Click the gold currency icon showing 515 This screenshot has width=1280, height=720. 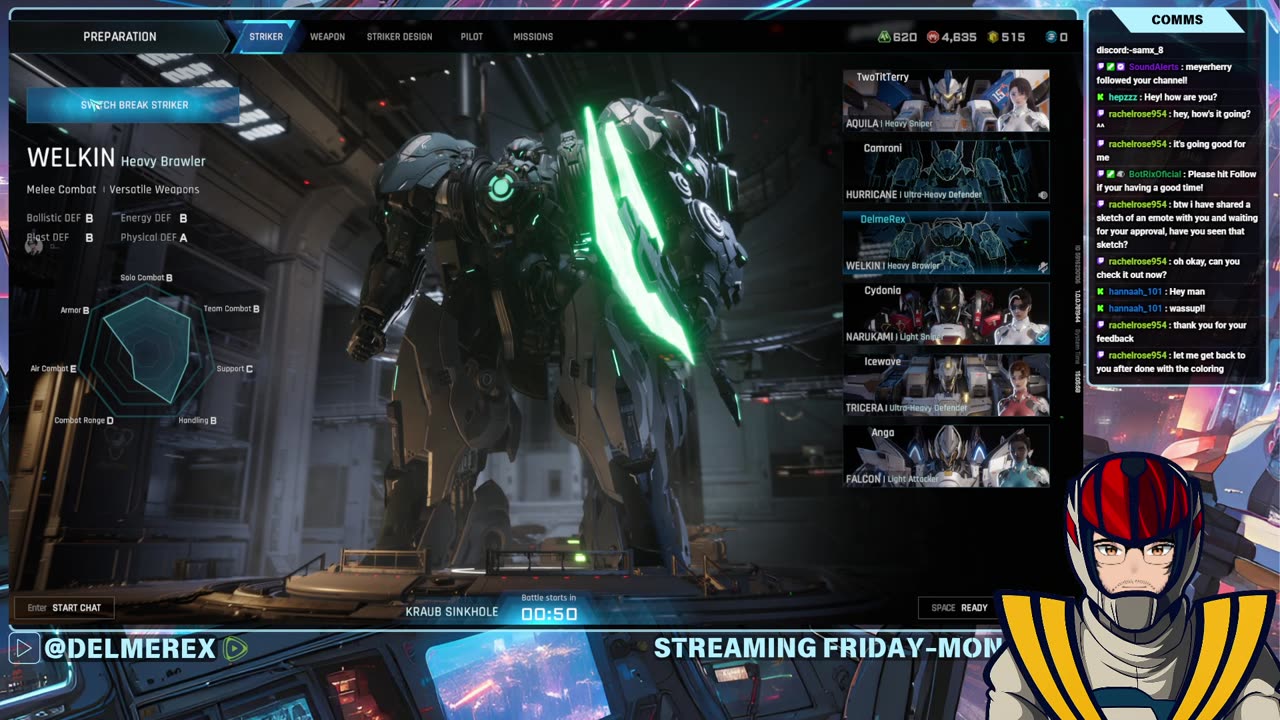993,37
